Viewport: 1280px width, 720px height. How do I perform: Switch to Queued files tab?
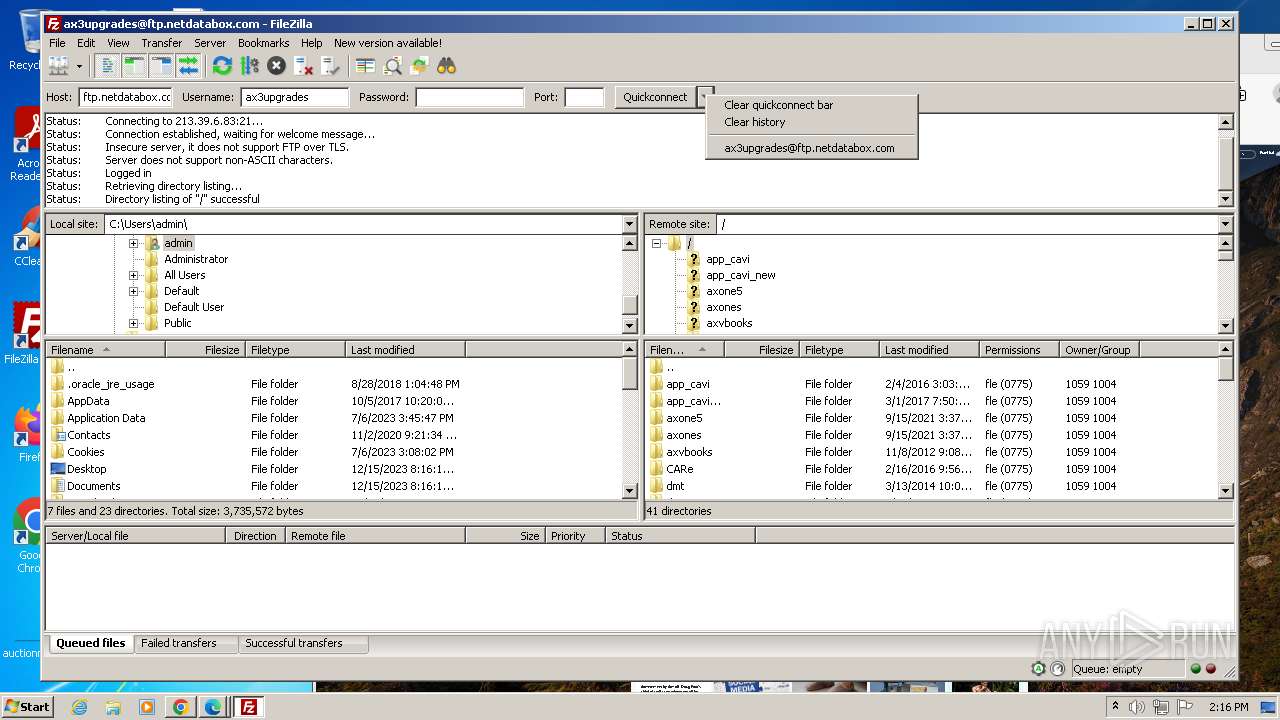(91, 643)
